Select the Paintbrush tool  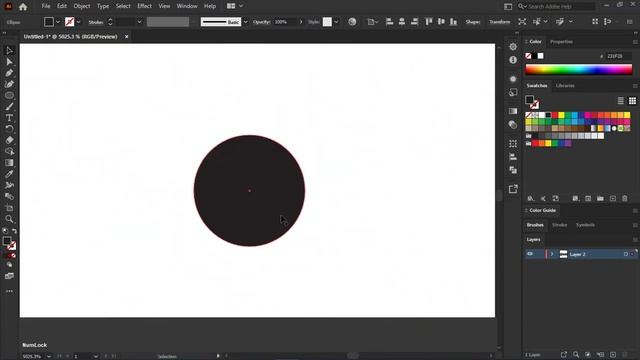tap(9, 107)
